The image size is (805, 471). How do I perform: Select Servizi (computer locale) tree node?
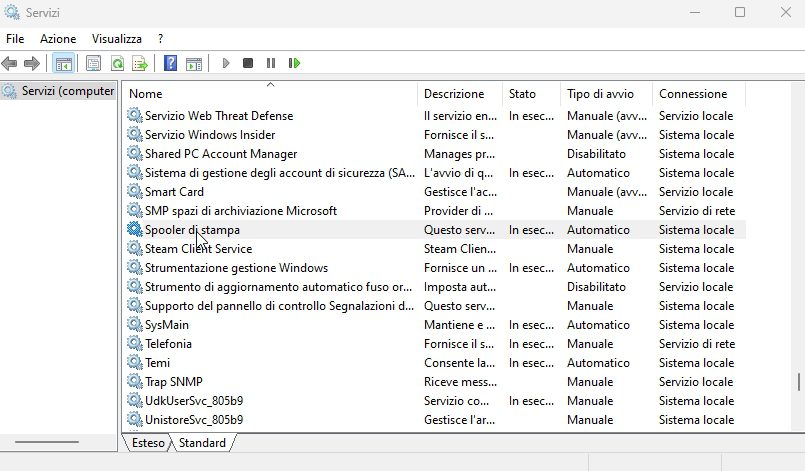point(59,91)
